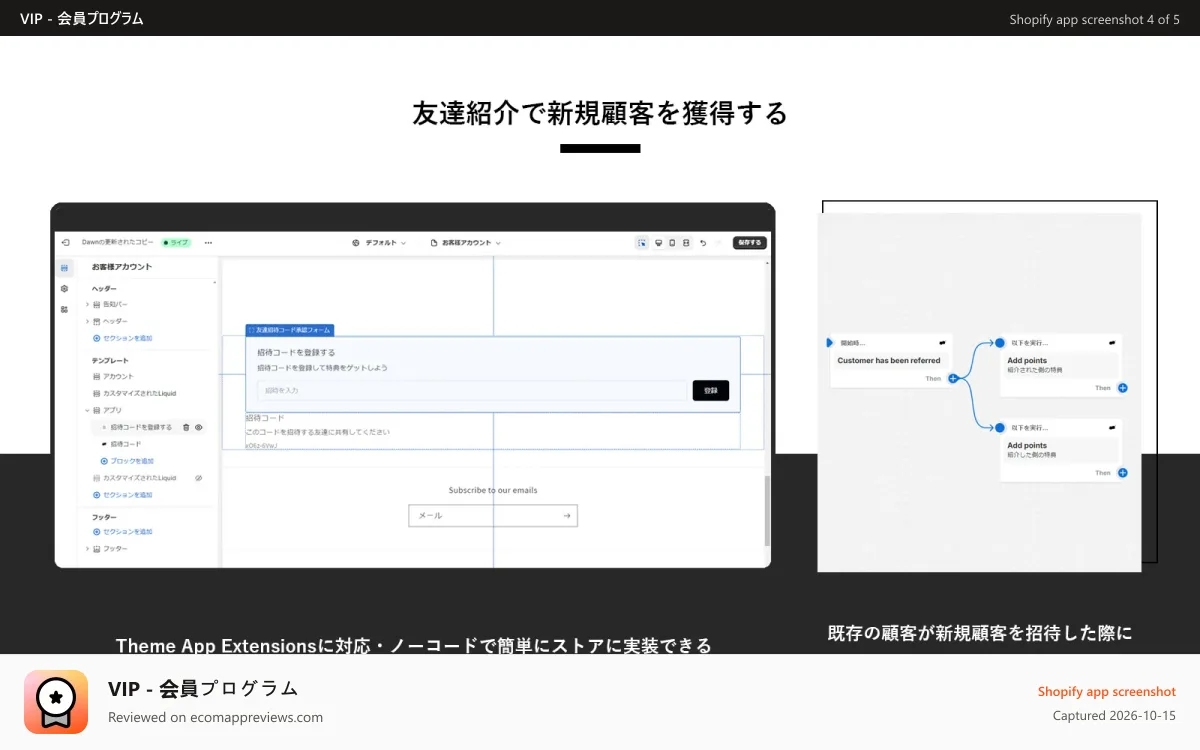Click the 招待を入力 input field
Viewport: 1200px width, 750px height.
coord(472,391)
